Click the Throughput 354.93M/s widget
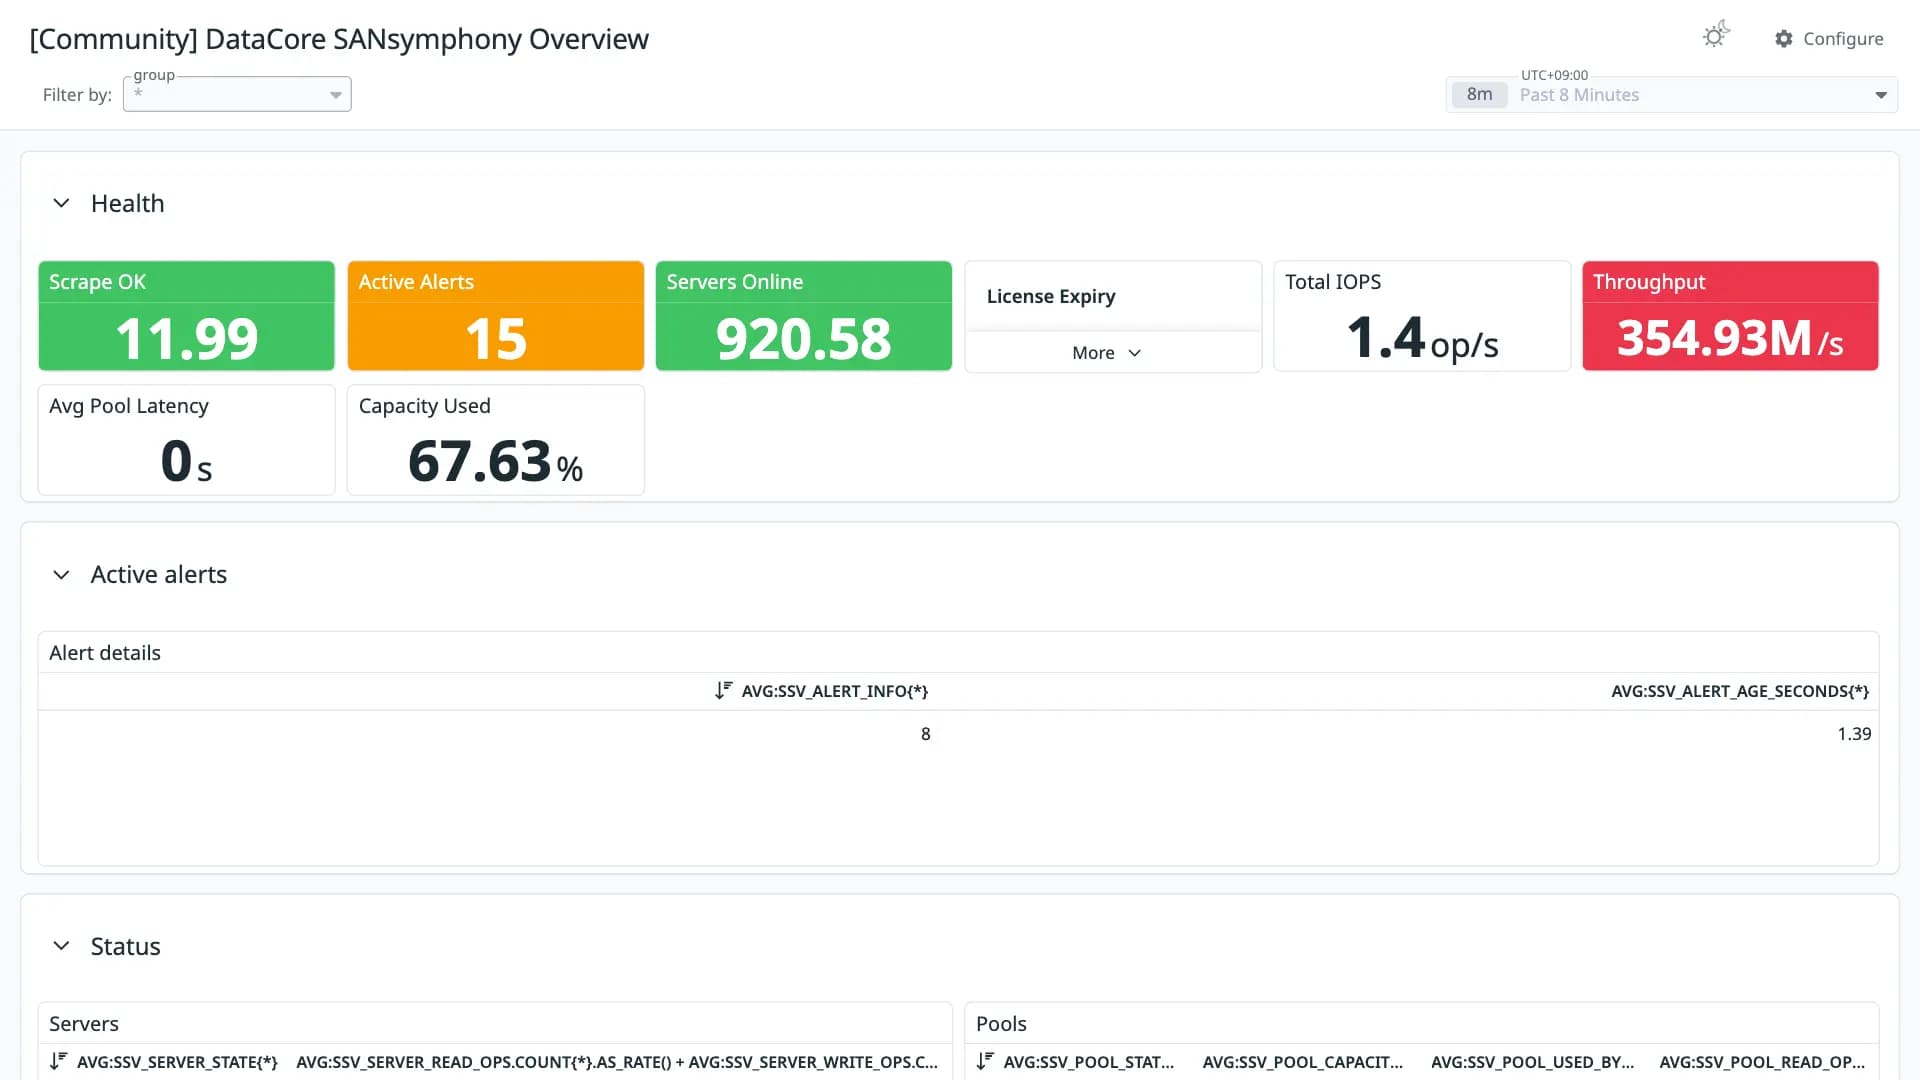This screenshot has height=1080, width=1920. [x=1730, y=316]
